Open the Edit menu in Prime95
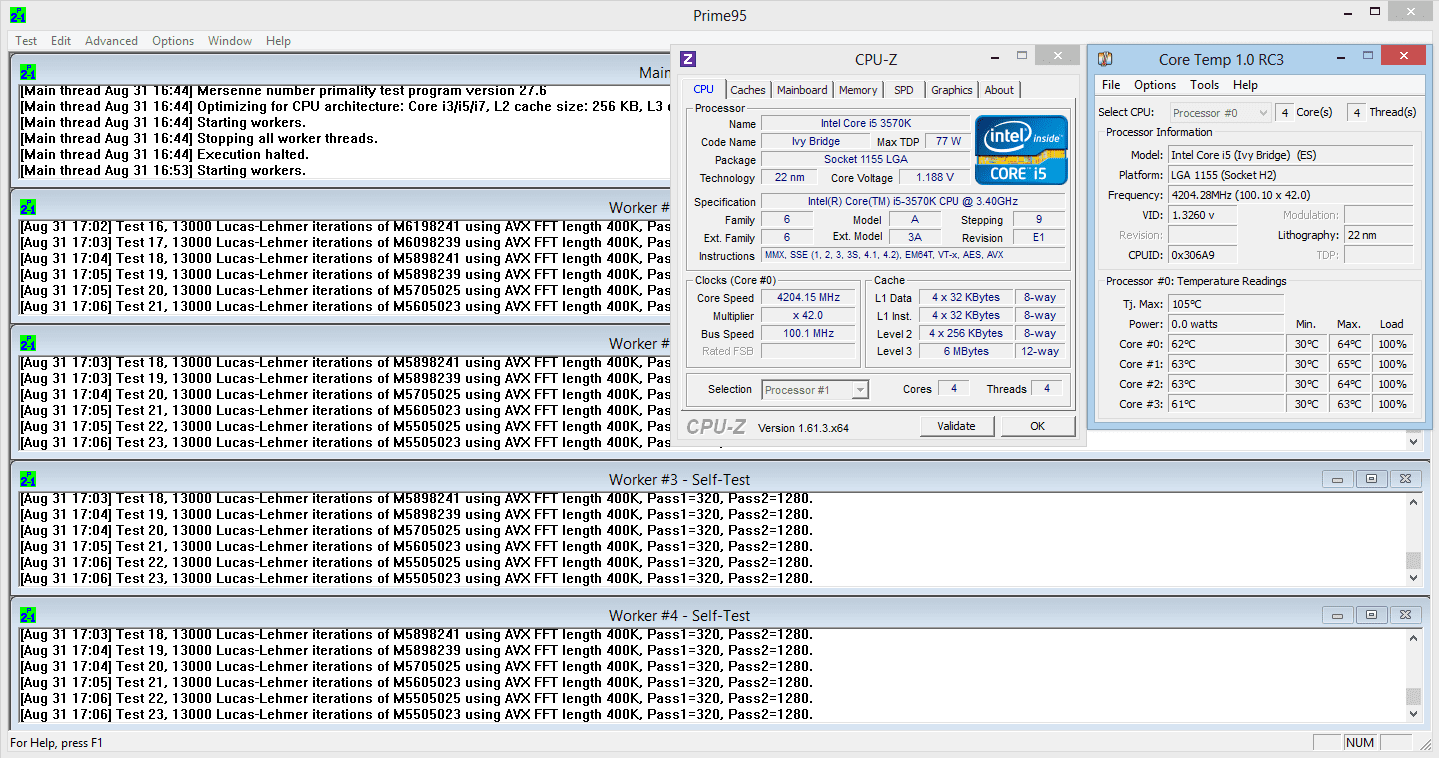 (x=61, y=41)
